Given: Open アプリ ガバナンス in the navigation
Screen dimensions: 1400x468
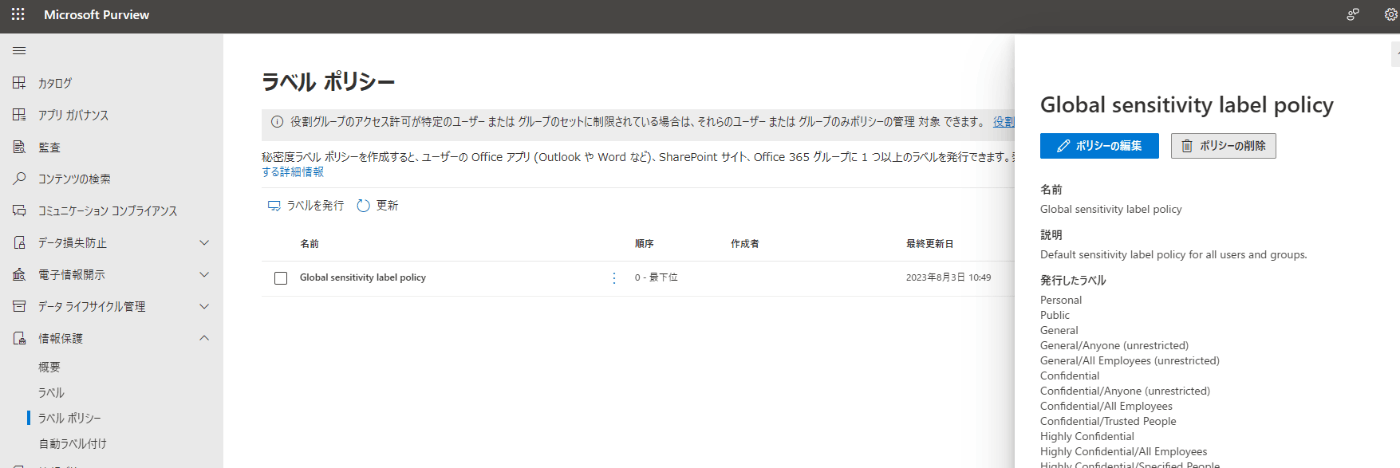Looking at the screenshot, I should pos(73,115).
